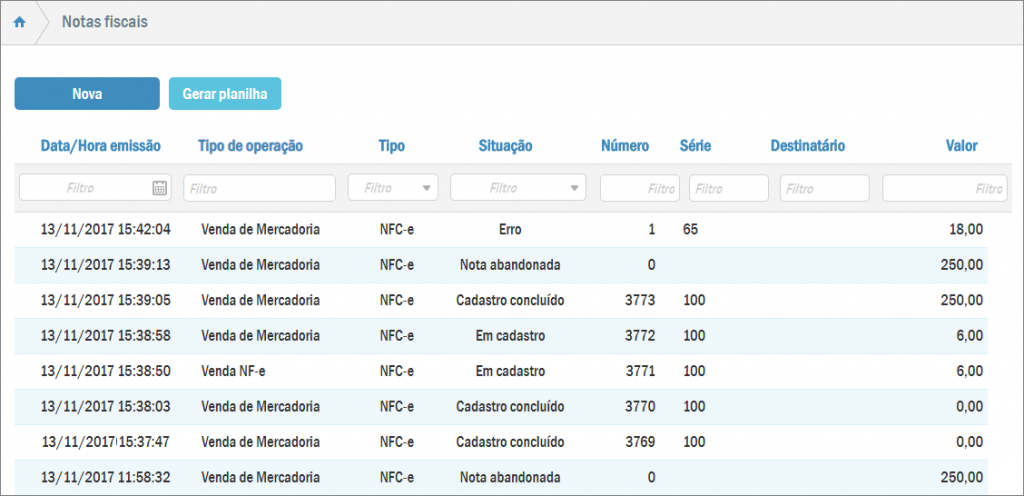Focus the Série filter input
1024x496 pixels.
tap(728, 188)
